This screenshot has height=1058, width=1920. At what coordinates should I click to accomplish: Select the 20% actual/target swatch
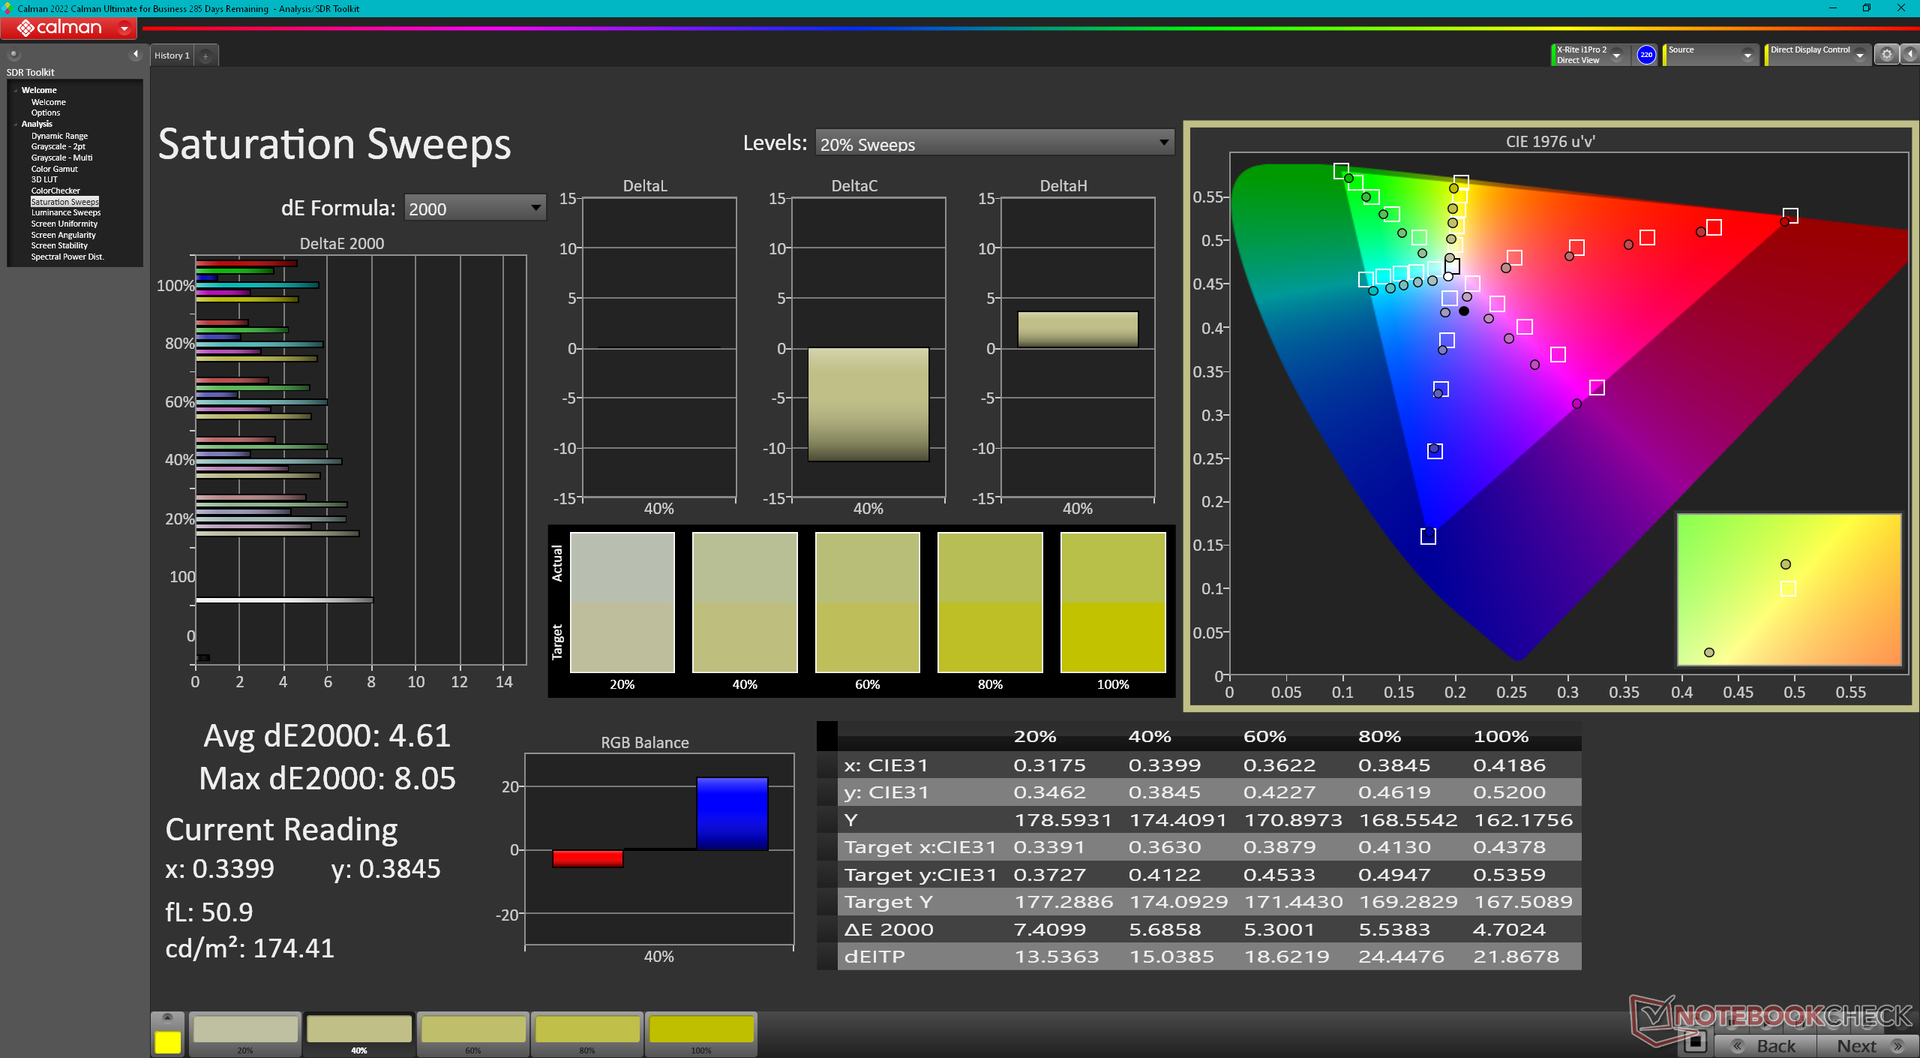tap(622, 603)
